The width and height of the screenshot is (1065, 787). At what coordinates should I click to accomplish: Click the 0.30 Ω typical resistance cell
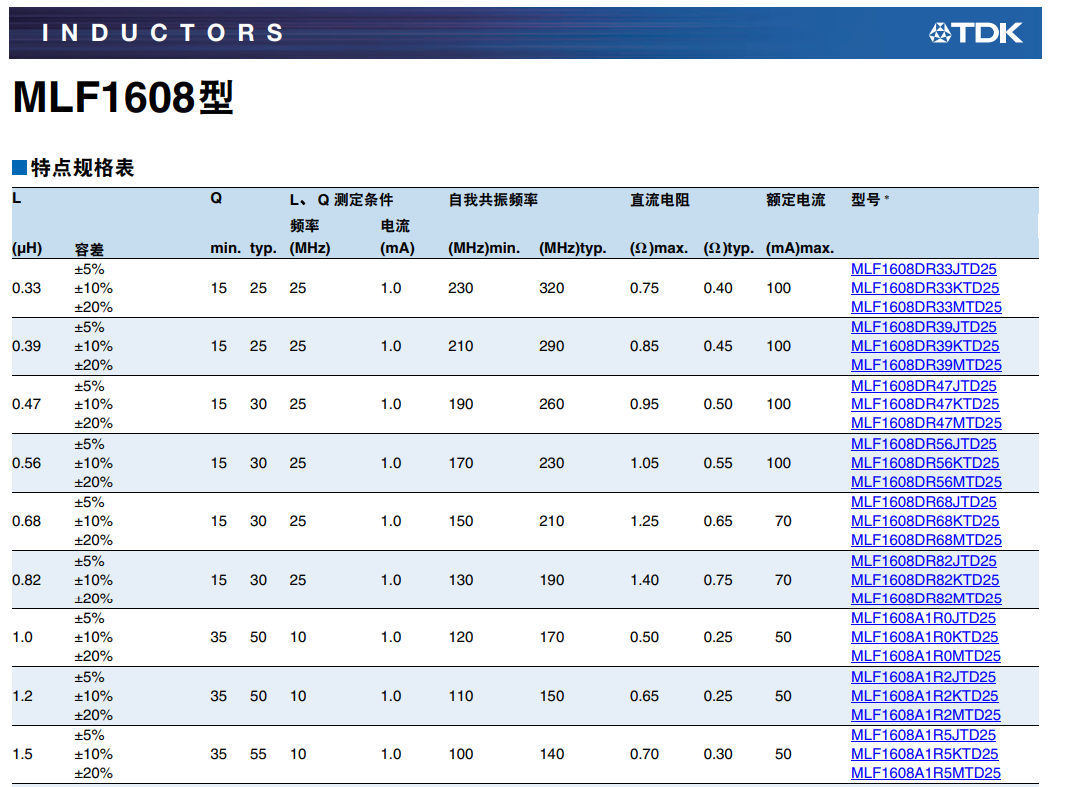(718, 754)
